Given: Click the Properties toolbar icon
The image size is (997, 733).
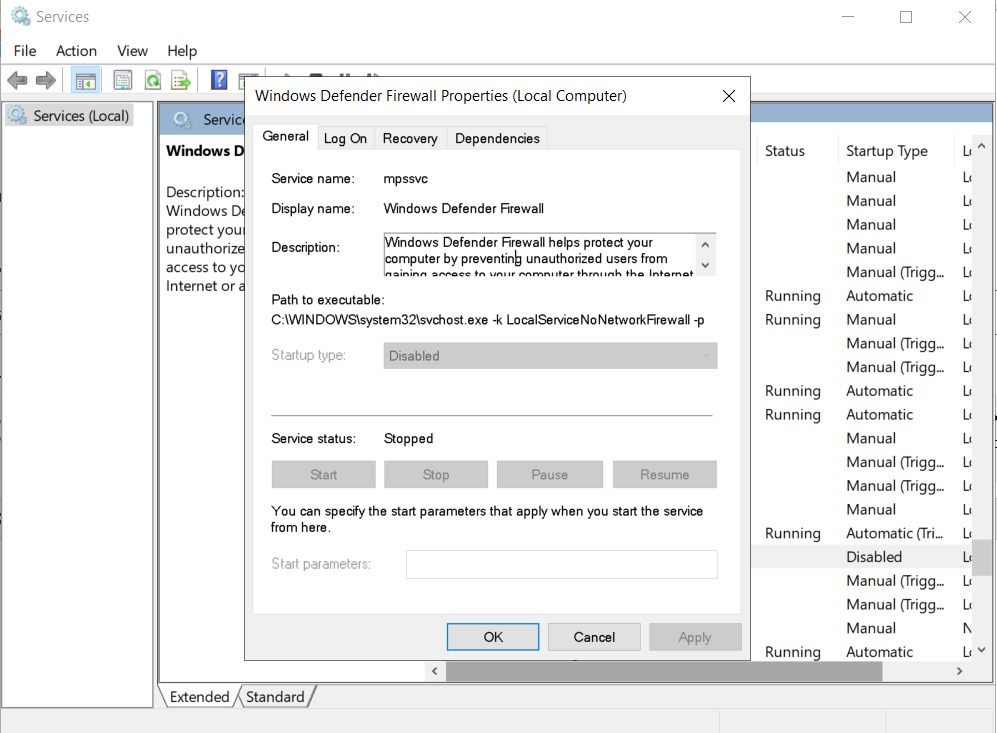Looking at the screenshot, I should pyautogui.click(x=123, y=80).
